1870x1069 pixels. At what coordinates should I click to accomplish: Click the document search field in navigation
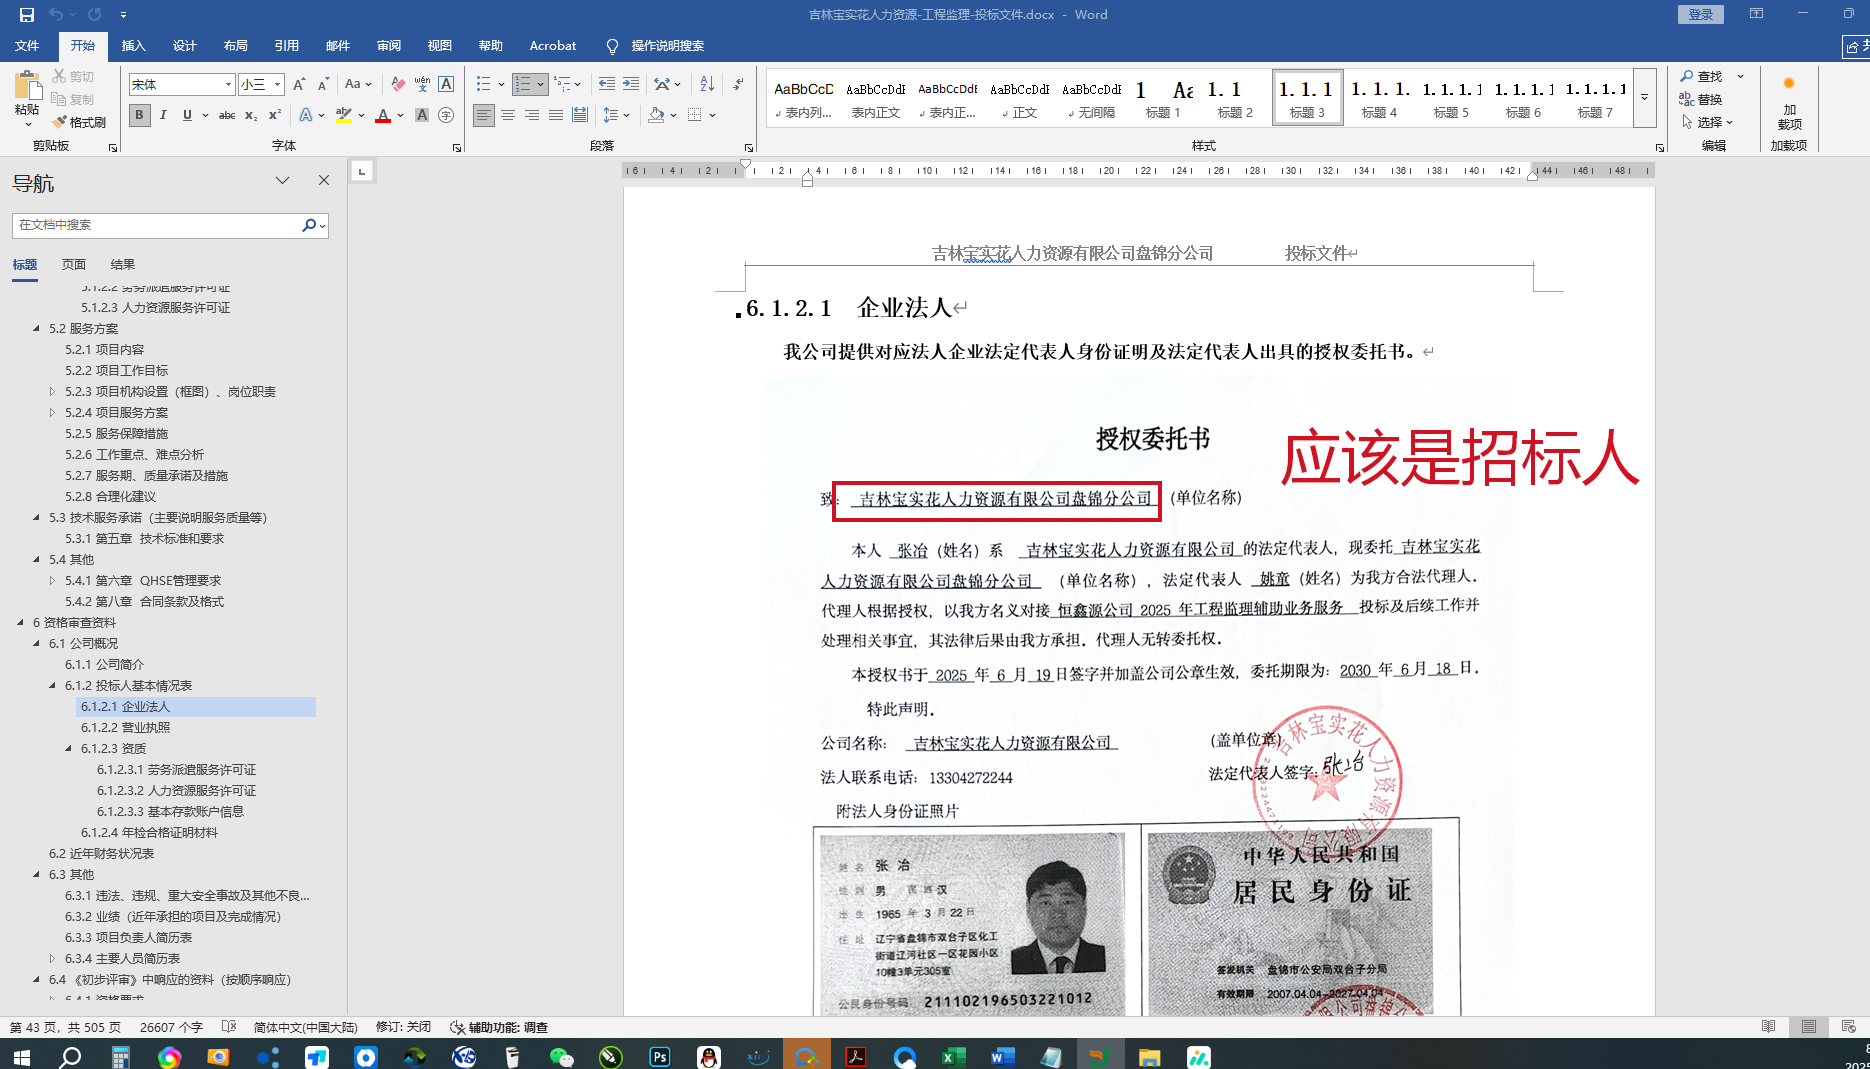[158, 225]
